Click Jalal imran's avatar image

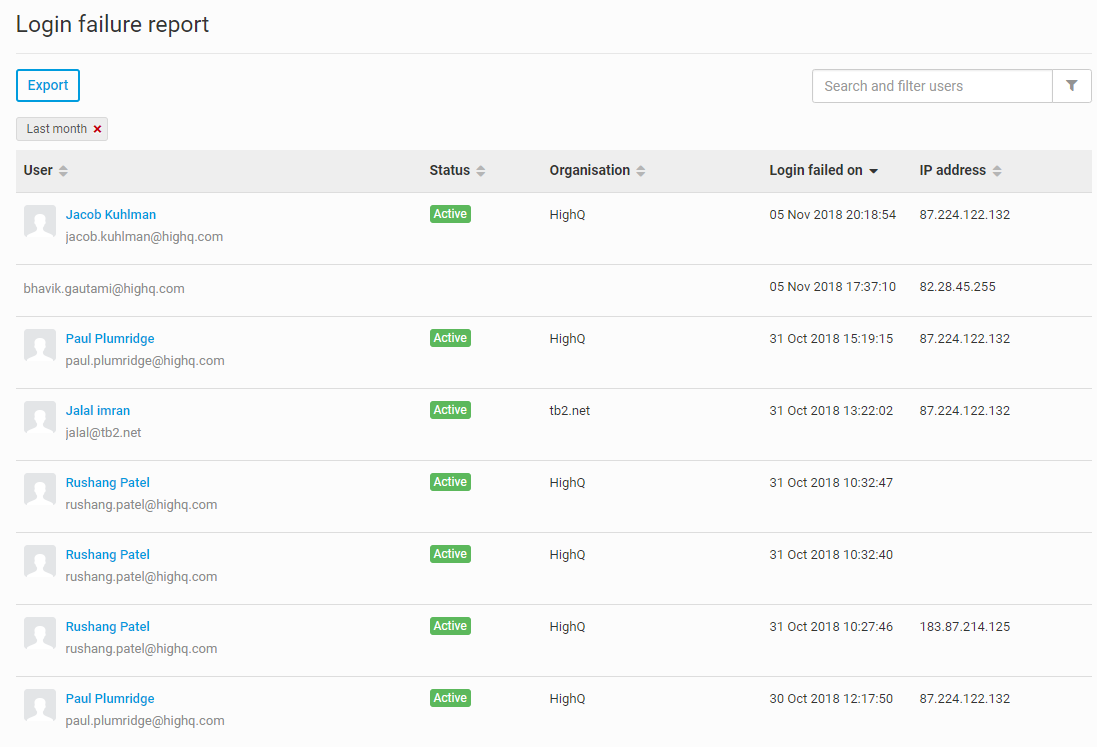click(x=40, y=418)
